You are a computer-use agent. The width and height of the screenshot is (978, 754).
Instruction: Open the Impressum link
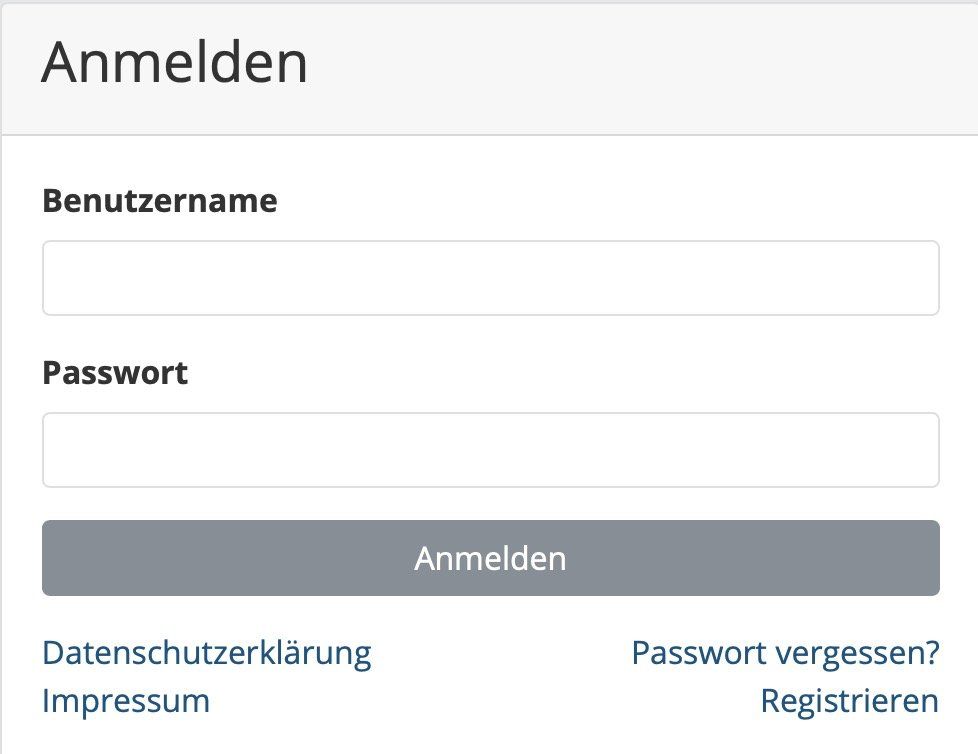point(126,701)
